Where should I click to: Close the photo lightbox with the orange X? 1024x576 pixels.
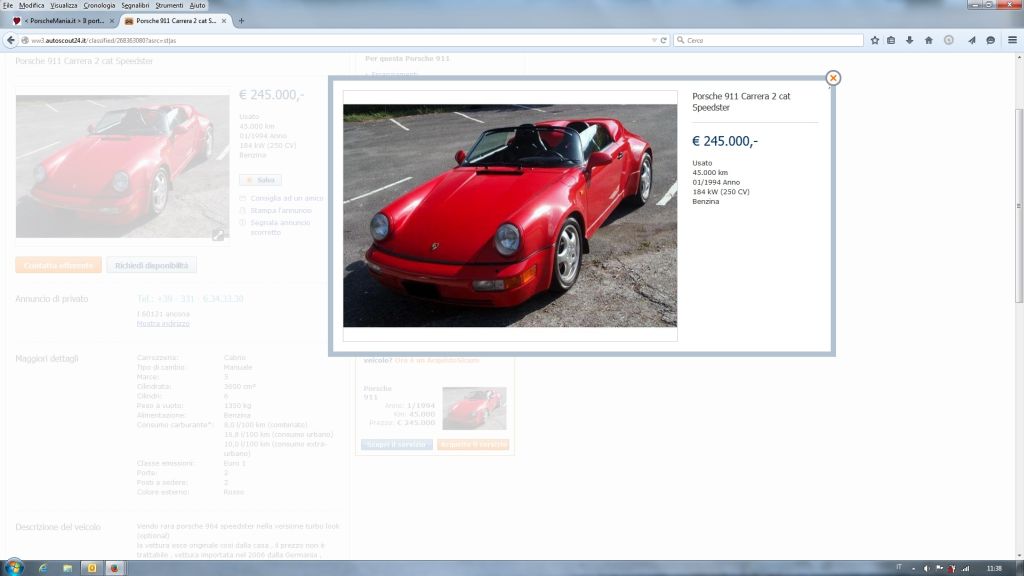(833, 78)
